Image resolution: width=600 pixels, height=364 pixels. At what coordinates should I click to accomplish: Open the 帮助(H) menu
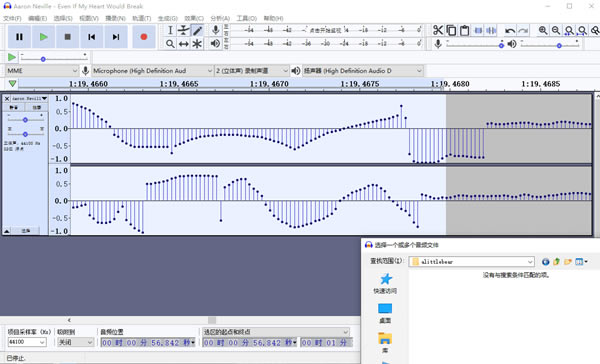click(273, 18)
